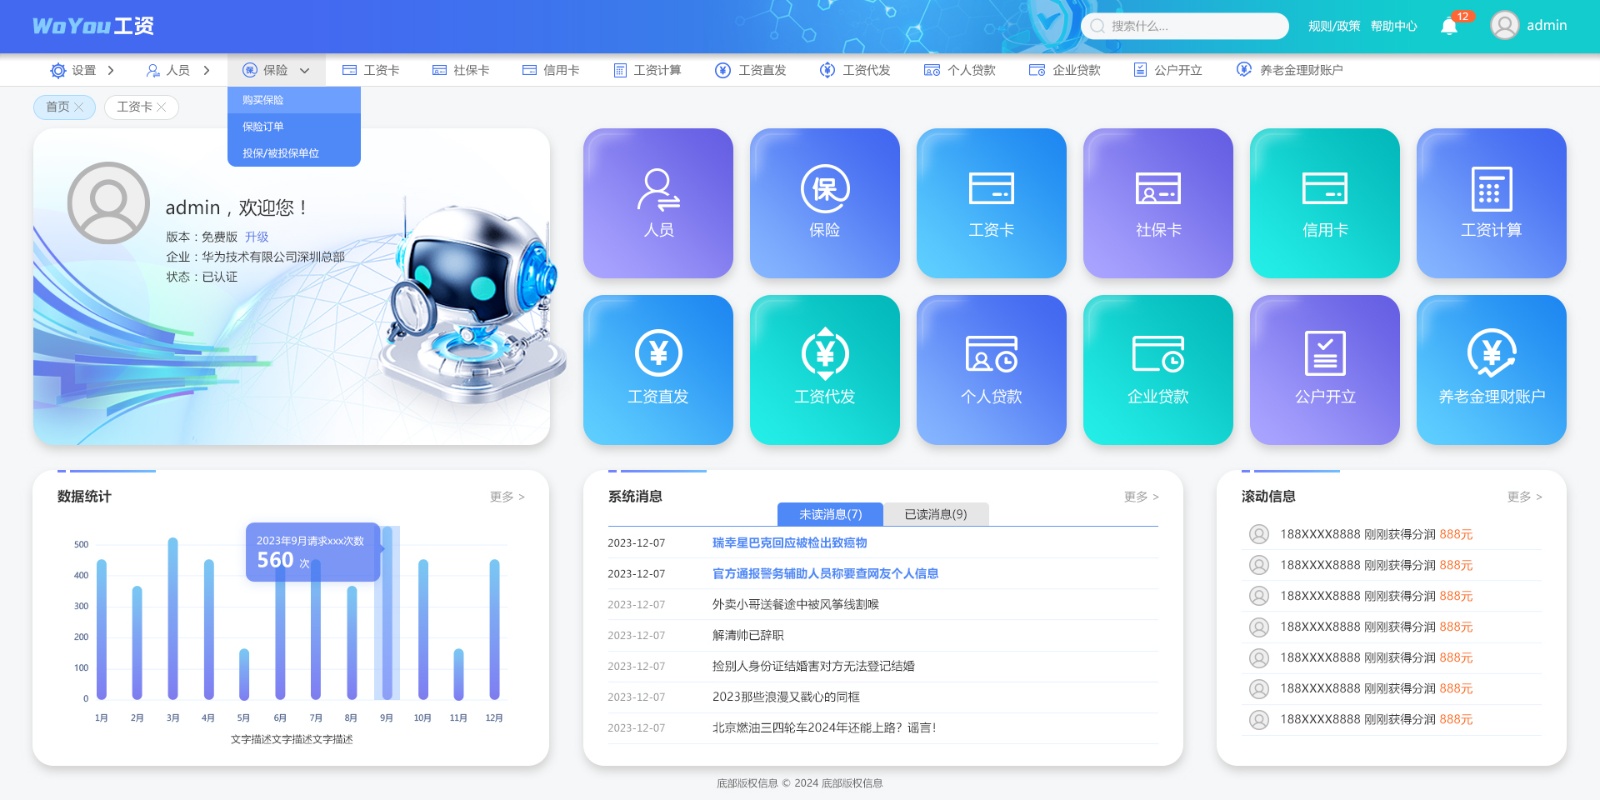Open the 企业贷款 menu in the navigation bar
The height and width of the screenshot is (800, 1600).
click(x=1064, y=70)
